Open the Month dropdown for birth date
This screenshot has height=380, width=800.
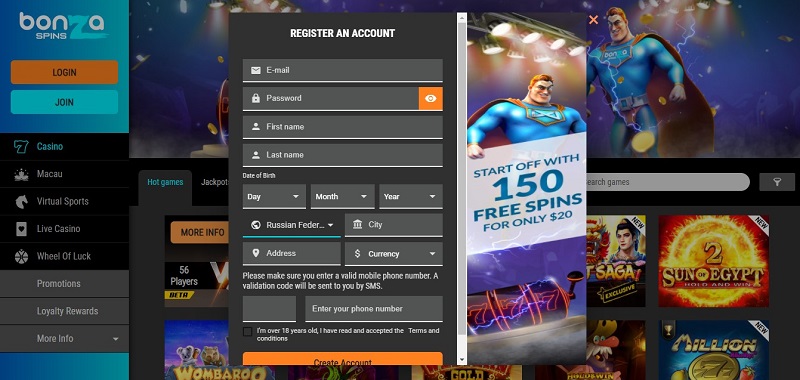coord(342,196)
